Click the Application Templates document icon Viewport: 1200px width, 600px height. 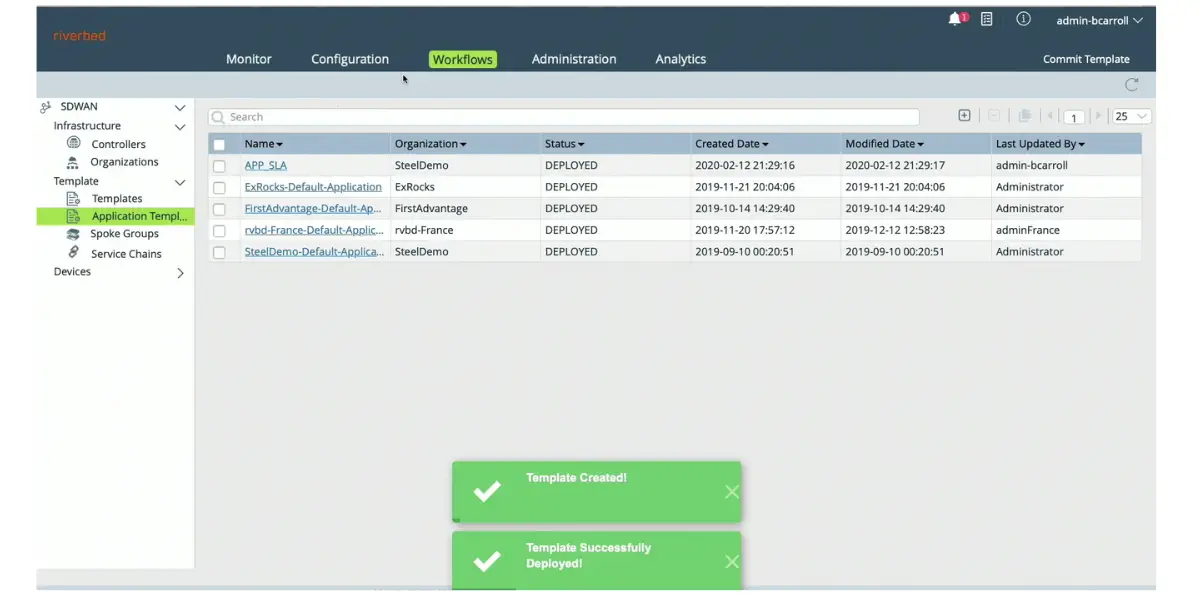[x=73, y=216]
